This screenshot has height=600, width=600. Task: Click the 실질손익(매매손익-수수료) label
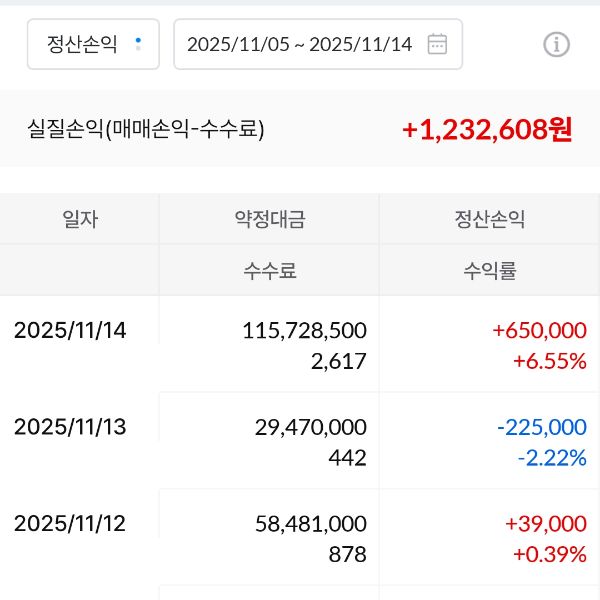146,129
